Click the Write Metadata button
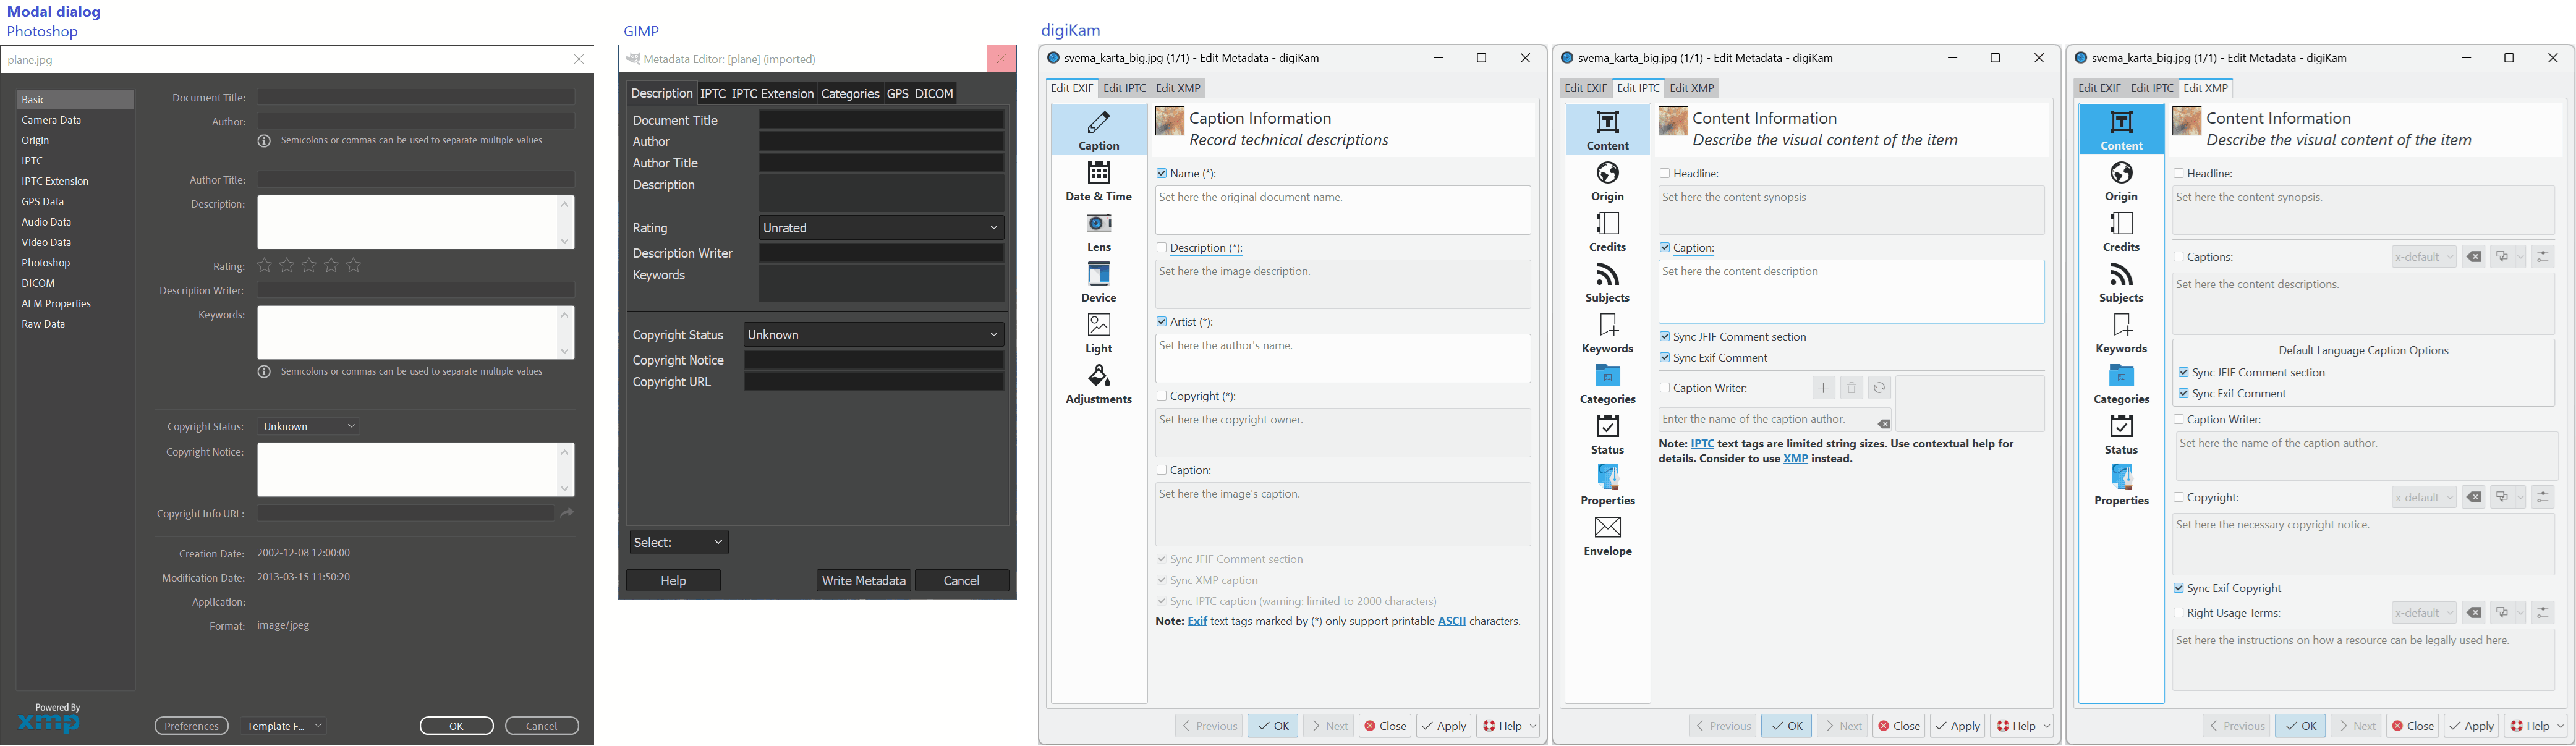 (863, 581)
